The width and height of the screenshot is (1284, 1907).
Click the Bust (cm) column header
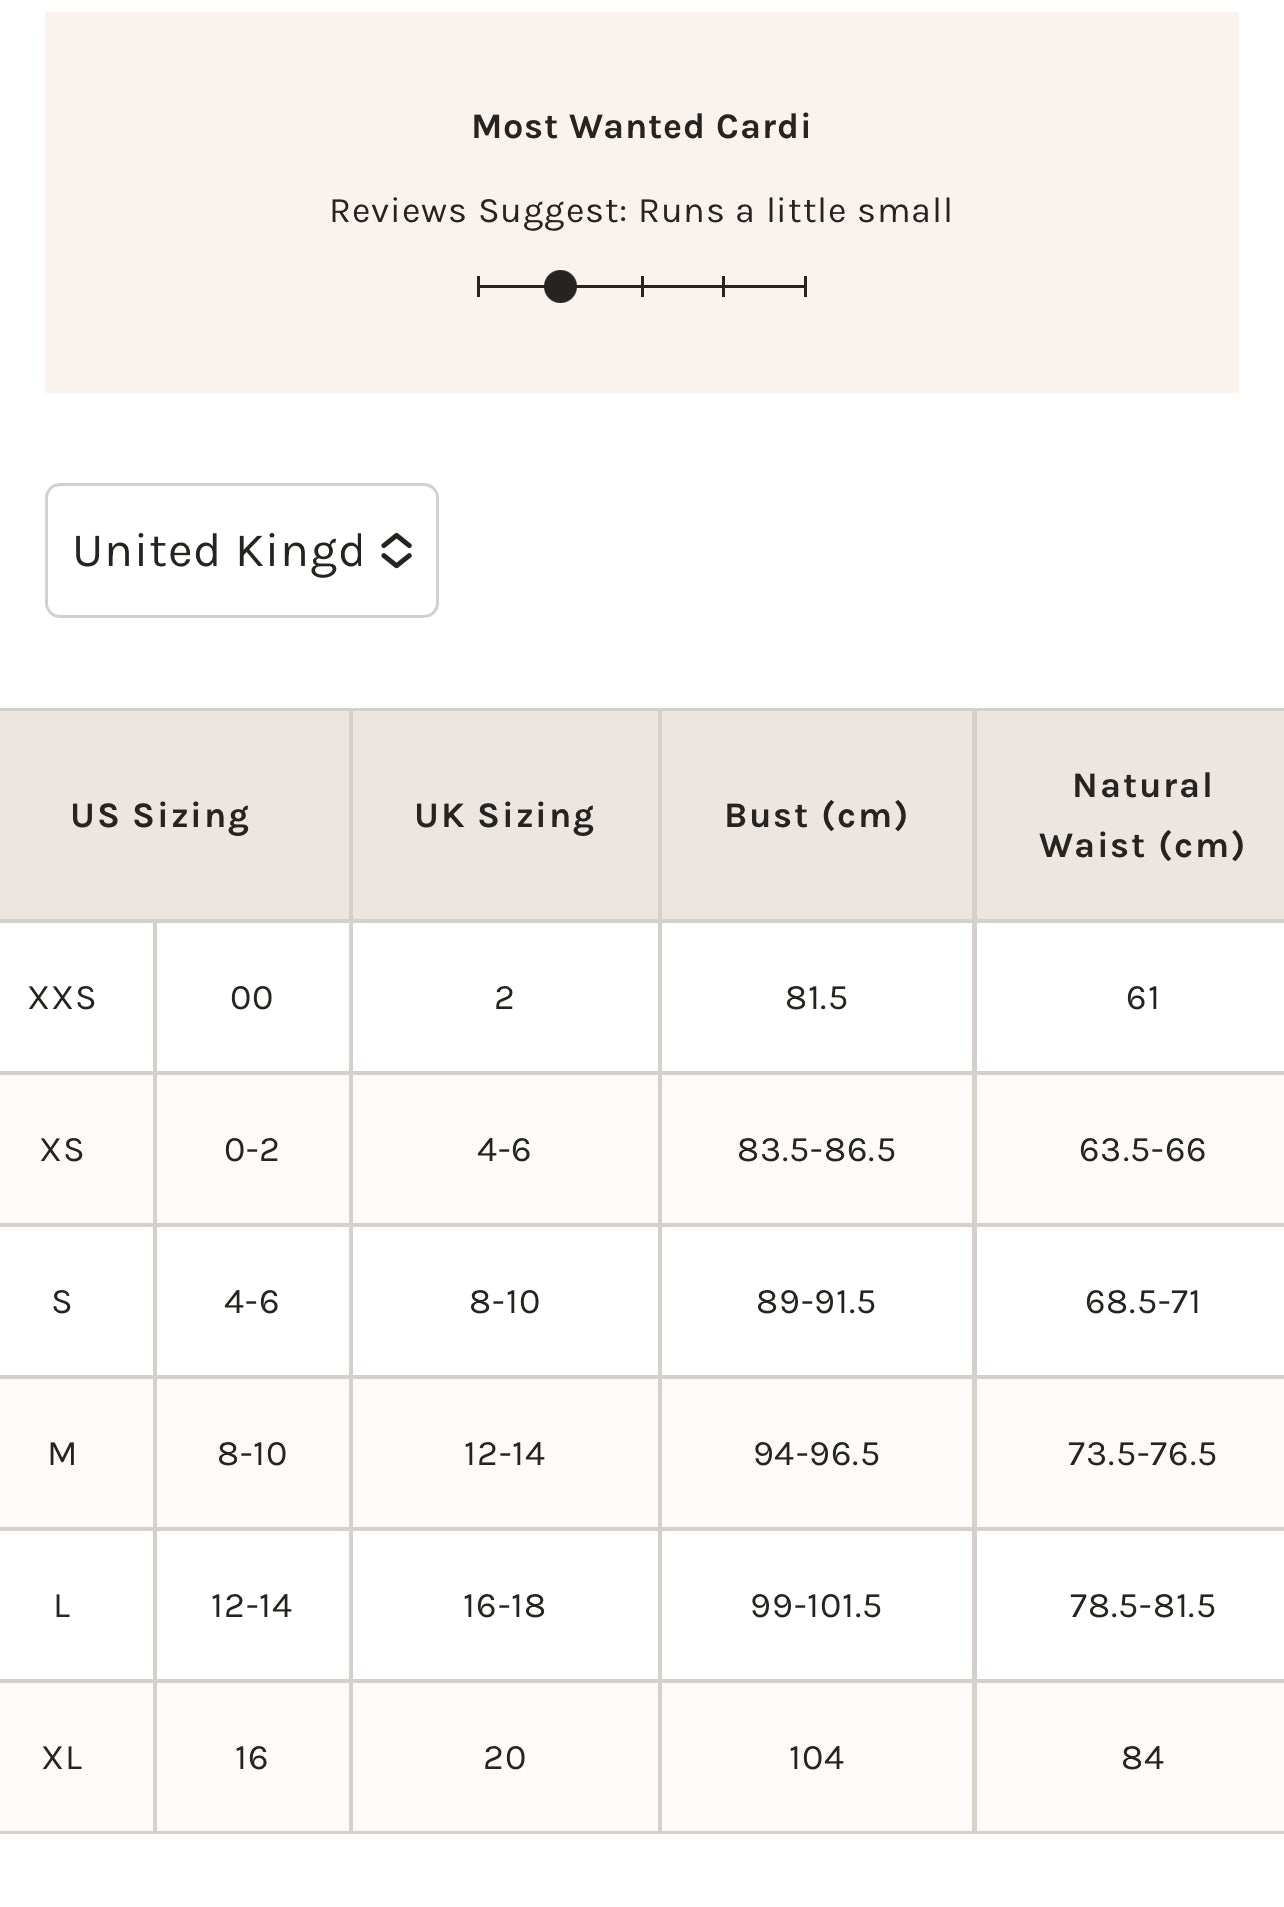(x=816, y=816)
